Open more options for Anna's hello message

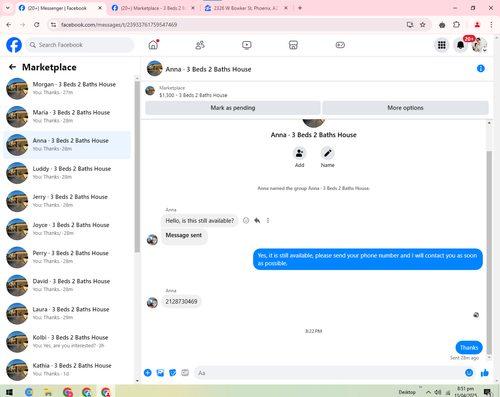point(268,220)
